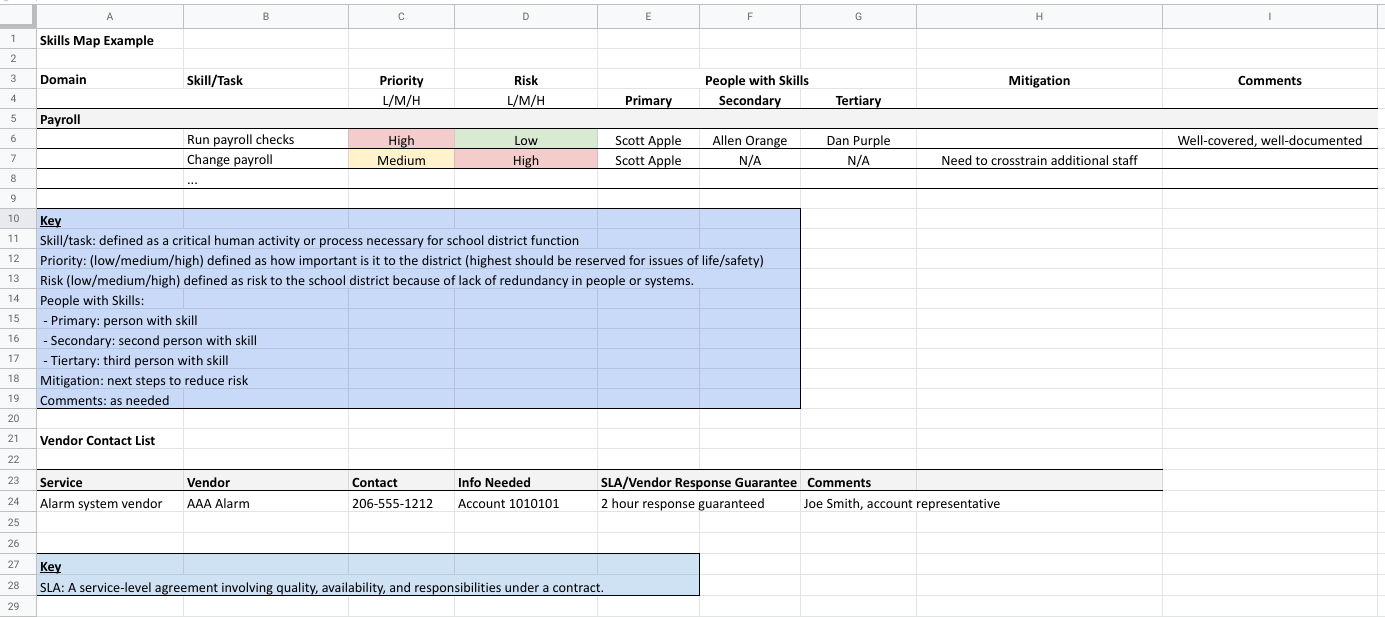
Task: Click the 'SLA: A service-level agreement' definition
Action: (x=321, y=587)
